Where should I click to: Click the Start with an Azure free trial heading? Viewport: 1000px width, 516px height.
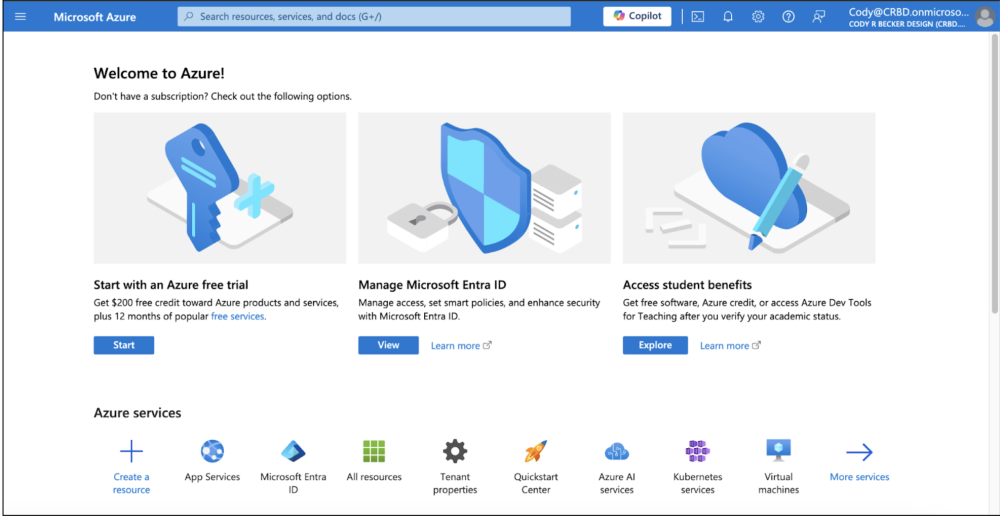click(171, 284)
